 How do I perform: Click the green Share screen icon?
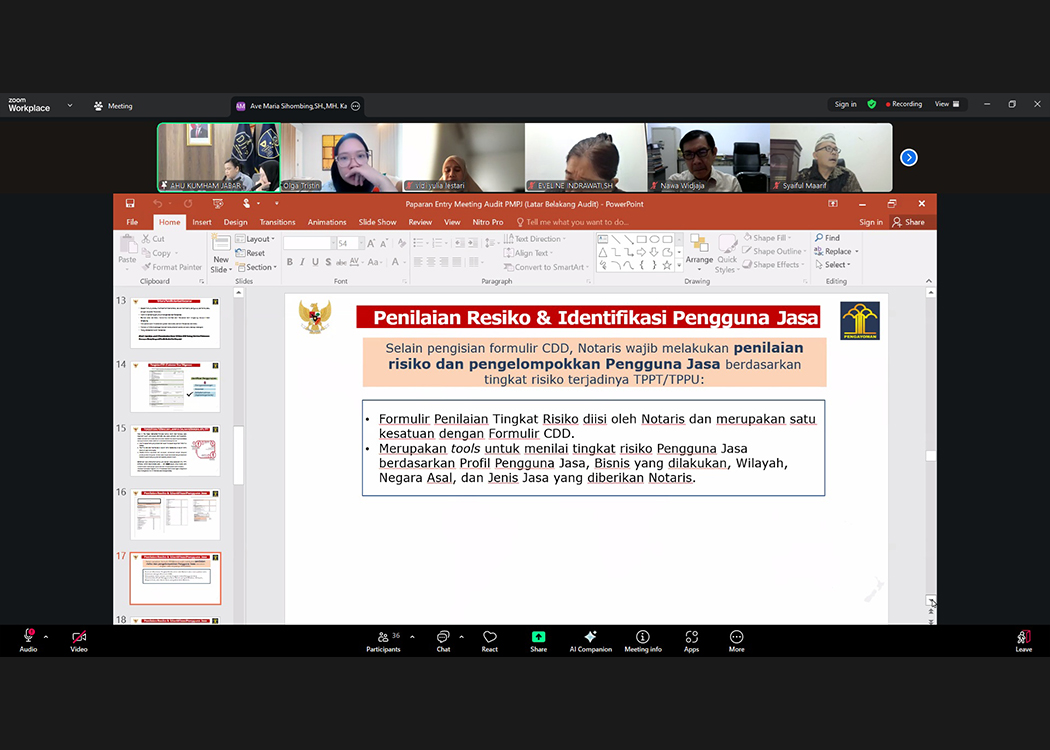click(538, 638)
